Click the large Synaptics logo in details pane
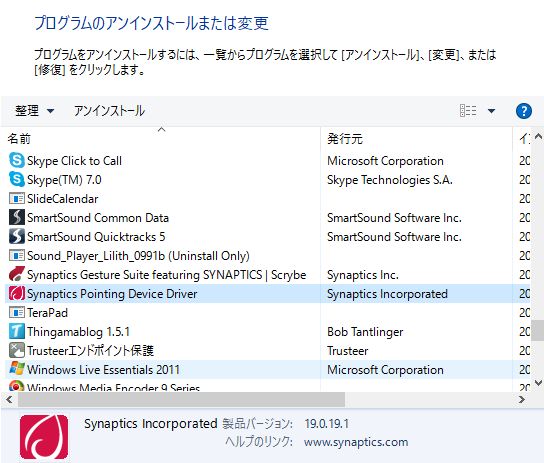Screen dimensions: 544x463 (44, 437)
